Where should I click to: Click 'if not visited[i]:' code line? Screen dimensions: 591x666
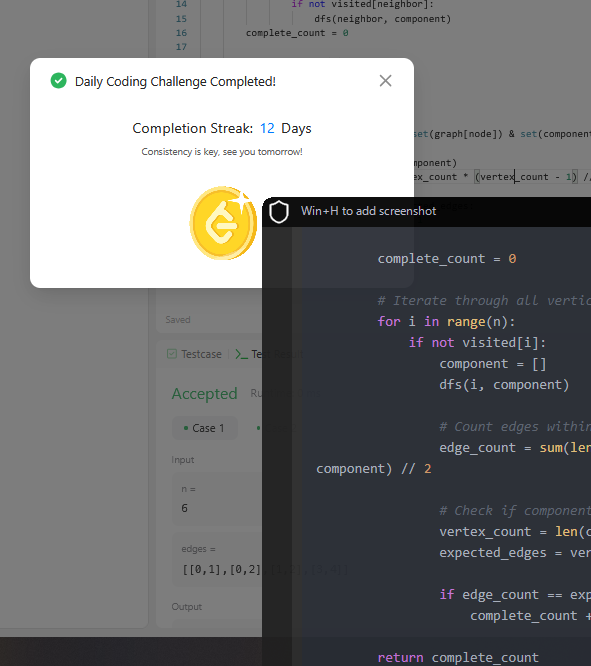pos(477,342)
